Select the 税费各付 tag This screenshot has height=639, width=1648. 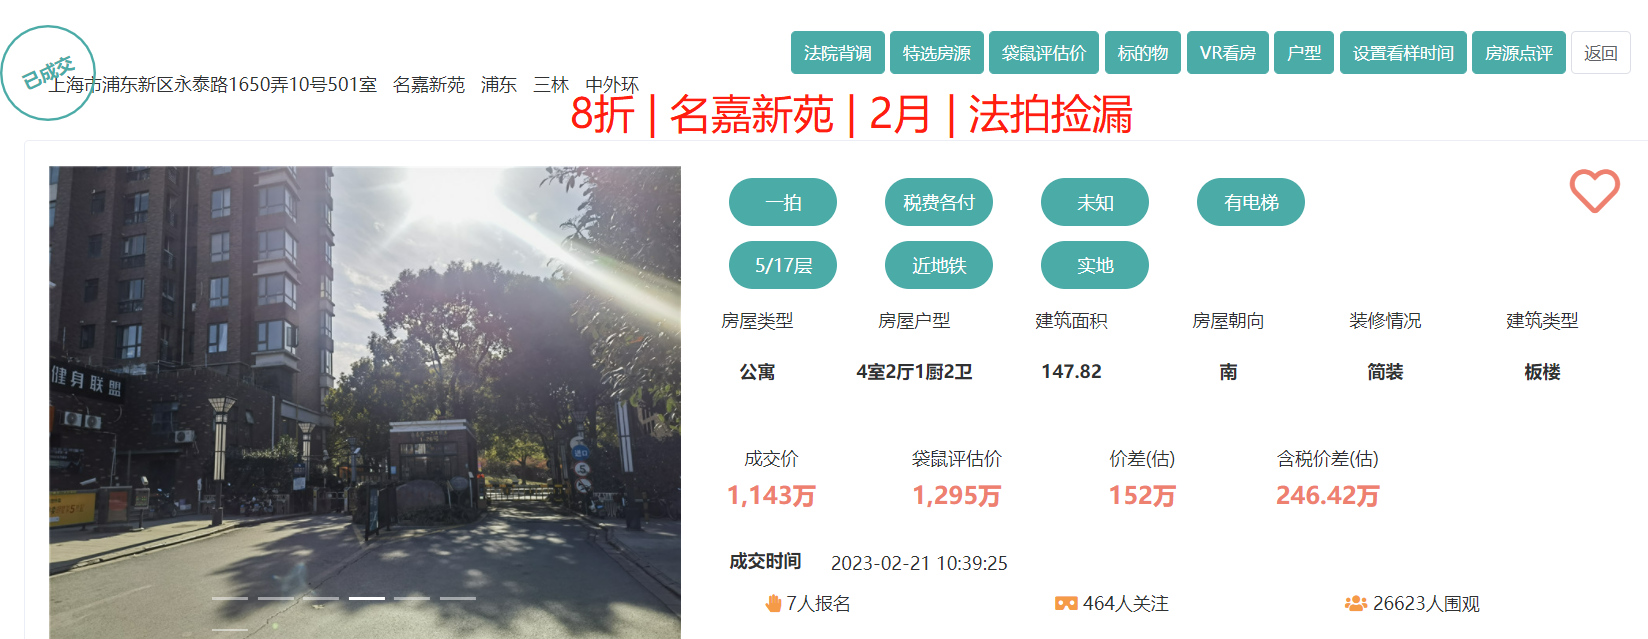point(939,202)
